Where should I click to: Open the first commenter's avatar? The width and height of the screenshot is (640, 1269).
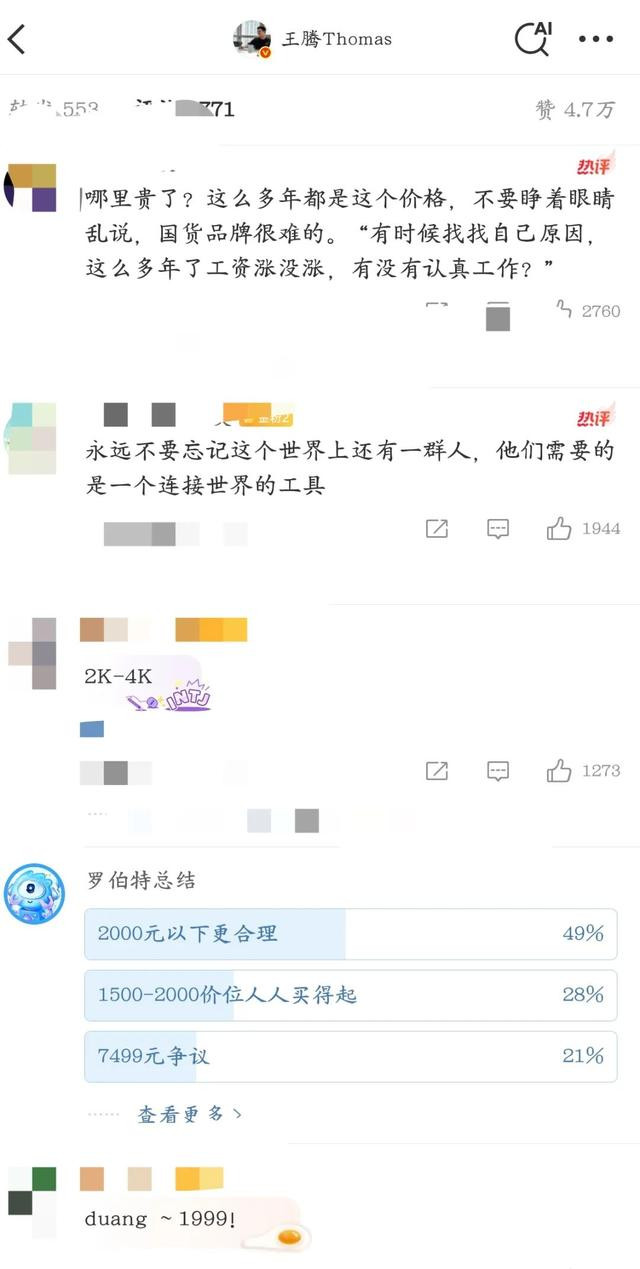tap(31, 187)
